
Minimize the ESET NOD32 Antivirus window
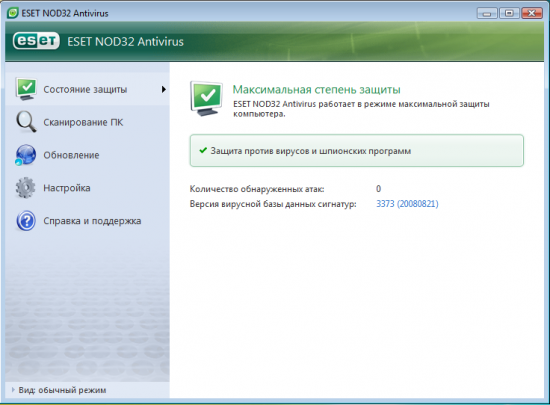click(487, 13)
